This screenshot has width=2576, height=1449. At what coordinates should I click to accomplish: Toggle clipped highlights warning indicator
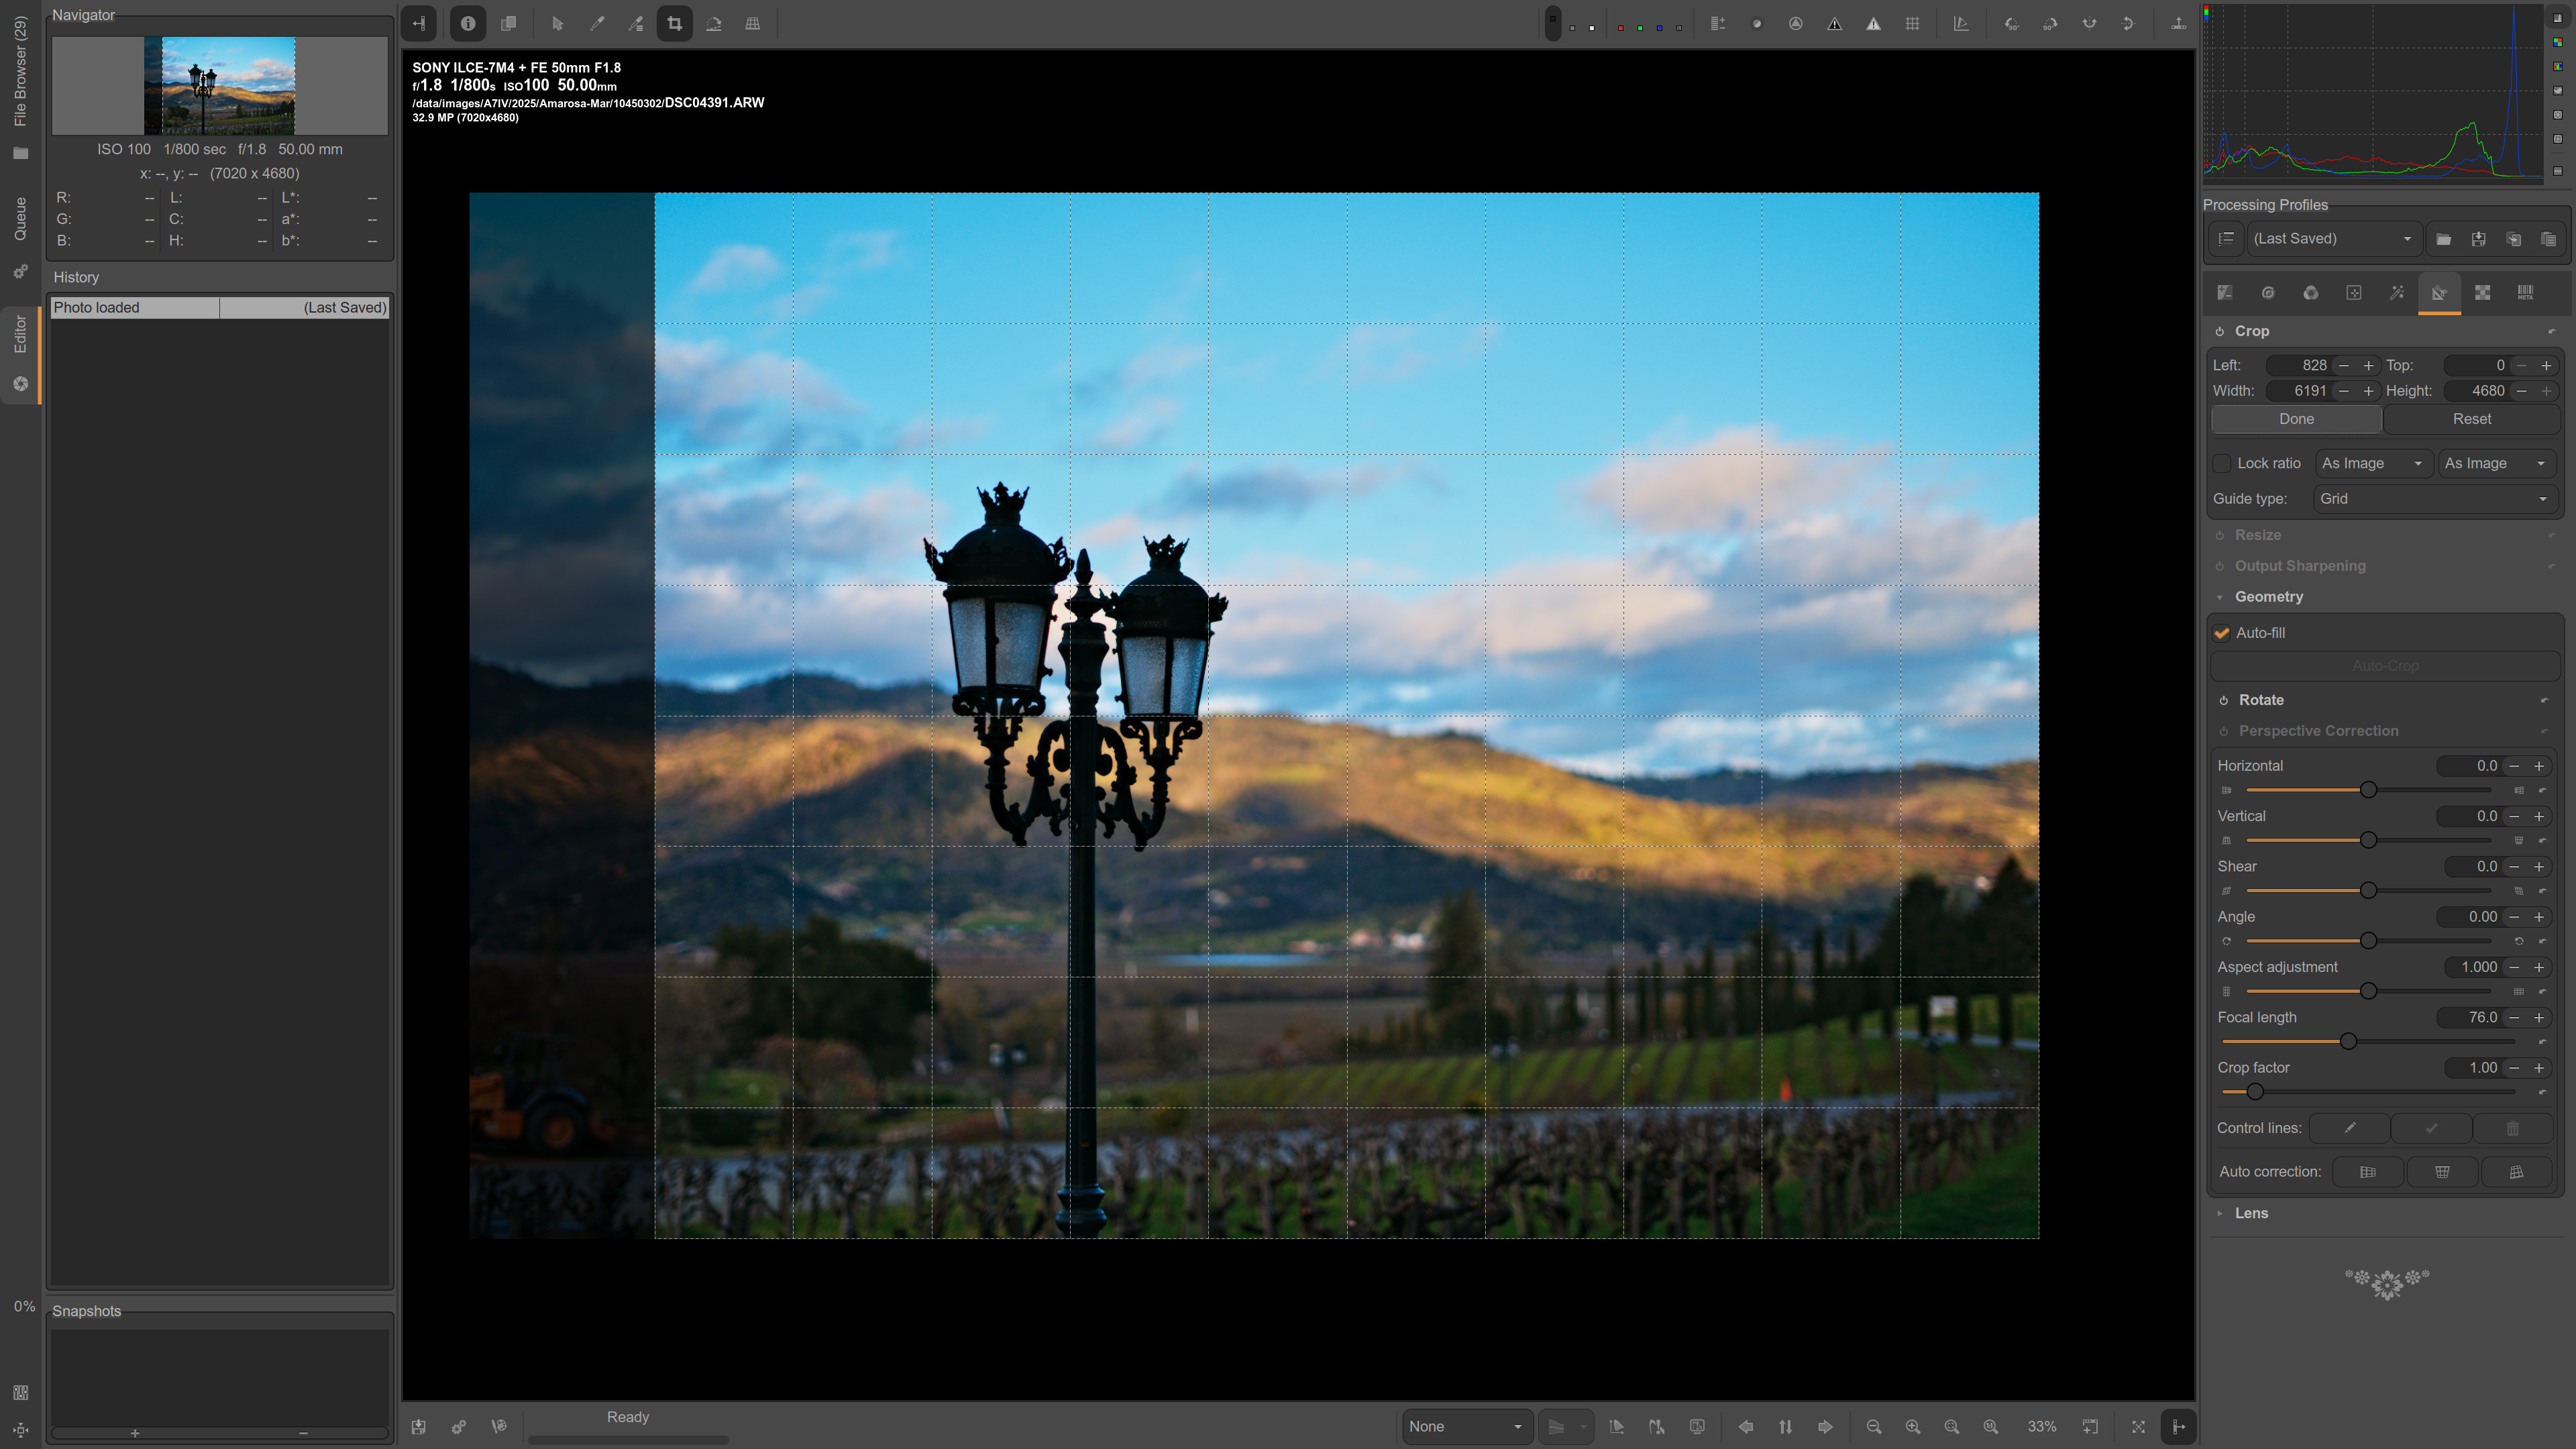point(1873,24)
